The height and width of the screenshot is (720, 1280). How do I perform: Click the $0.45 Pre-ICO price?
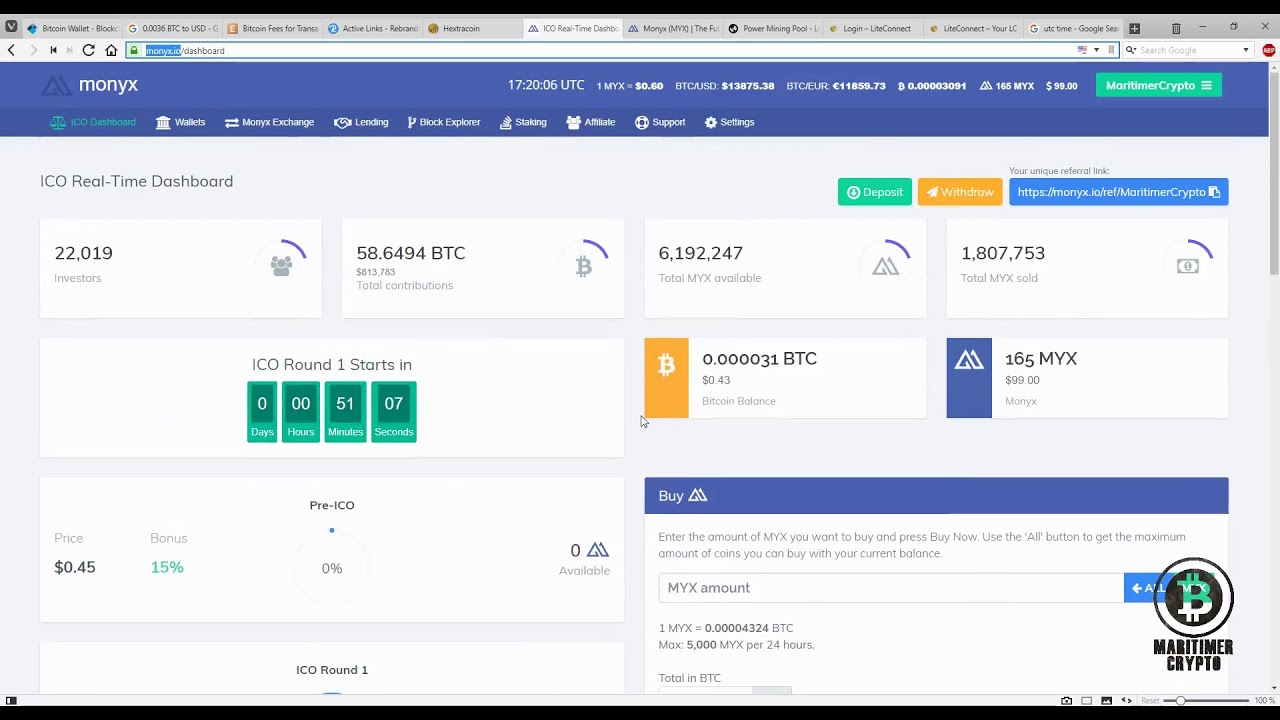point(75,567)
